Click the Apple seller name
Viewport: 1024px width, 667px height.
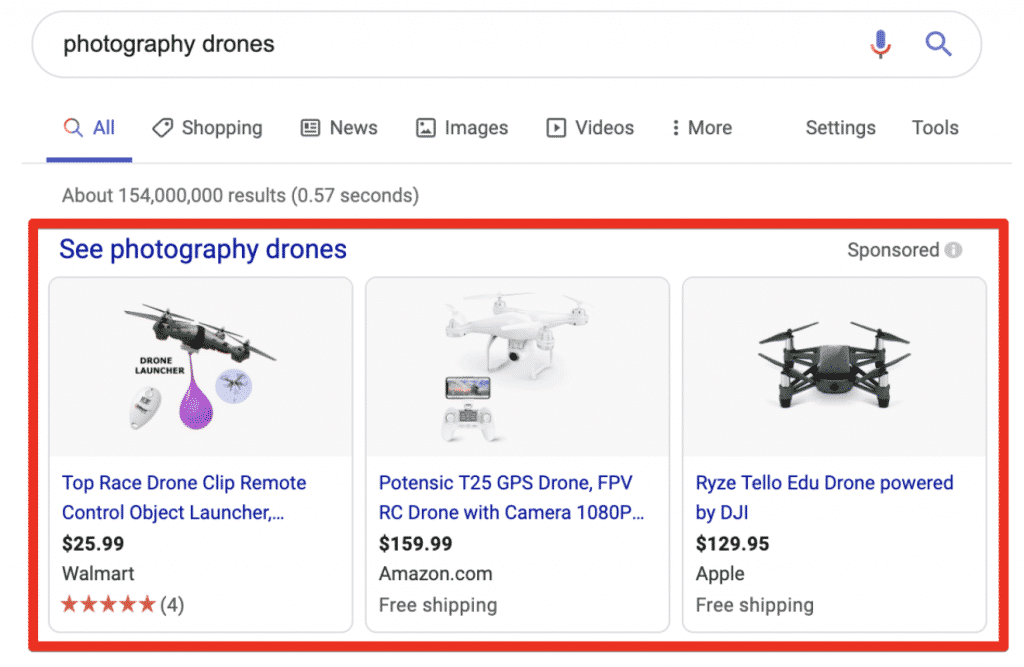coord(720,574)
